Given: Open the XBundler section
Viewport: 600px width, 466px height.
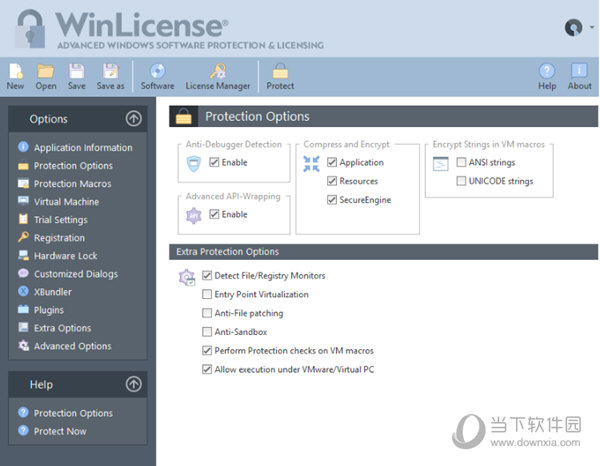Looking at the screenshot, I should click(52, 292).
